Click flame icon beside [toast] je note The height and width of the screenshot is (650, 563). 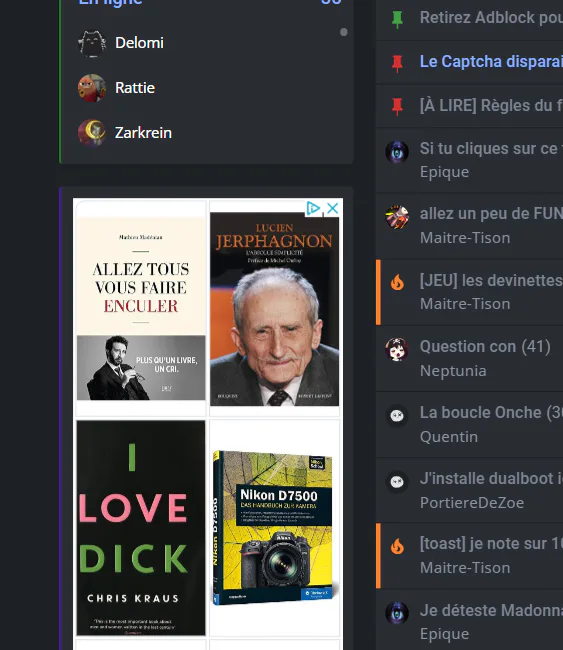point(397,546)
